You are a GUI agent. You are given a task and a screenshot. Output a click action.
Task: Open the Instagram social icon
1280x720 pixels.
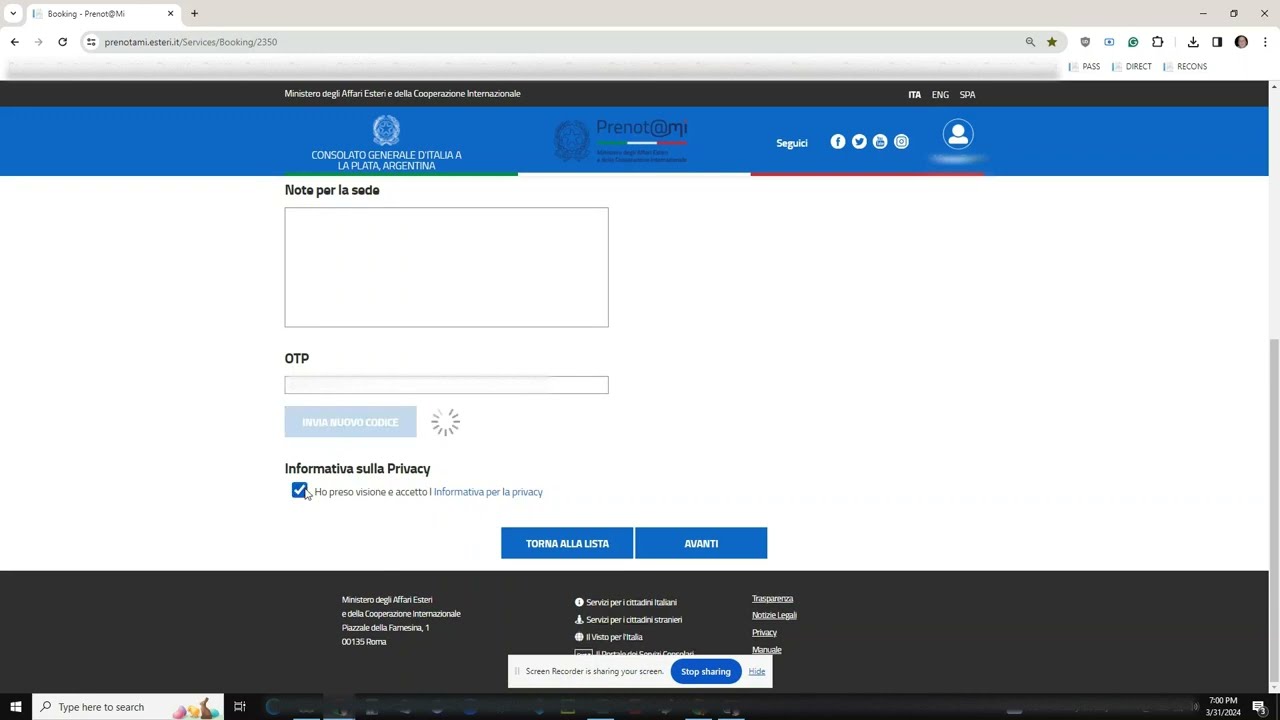tap(901, 142)
